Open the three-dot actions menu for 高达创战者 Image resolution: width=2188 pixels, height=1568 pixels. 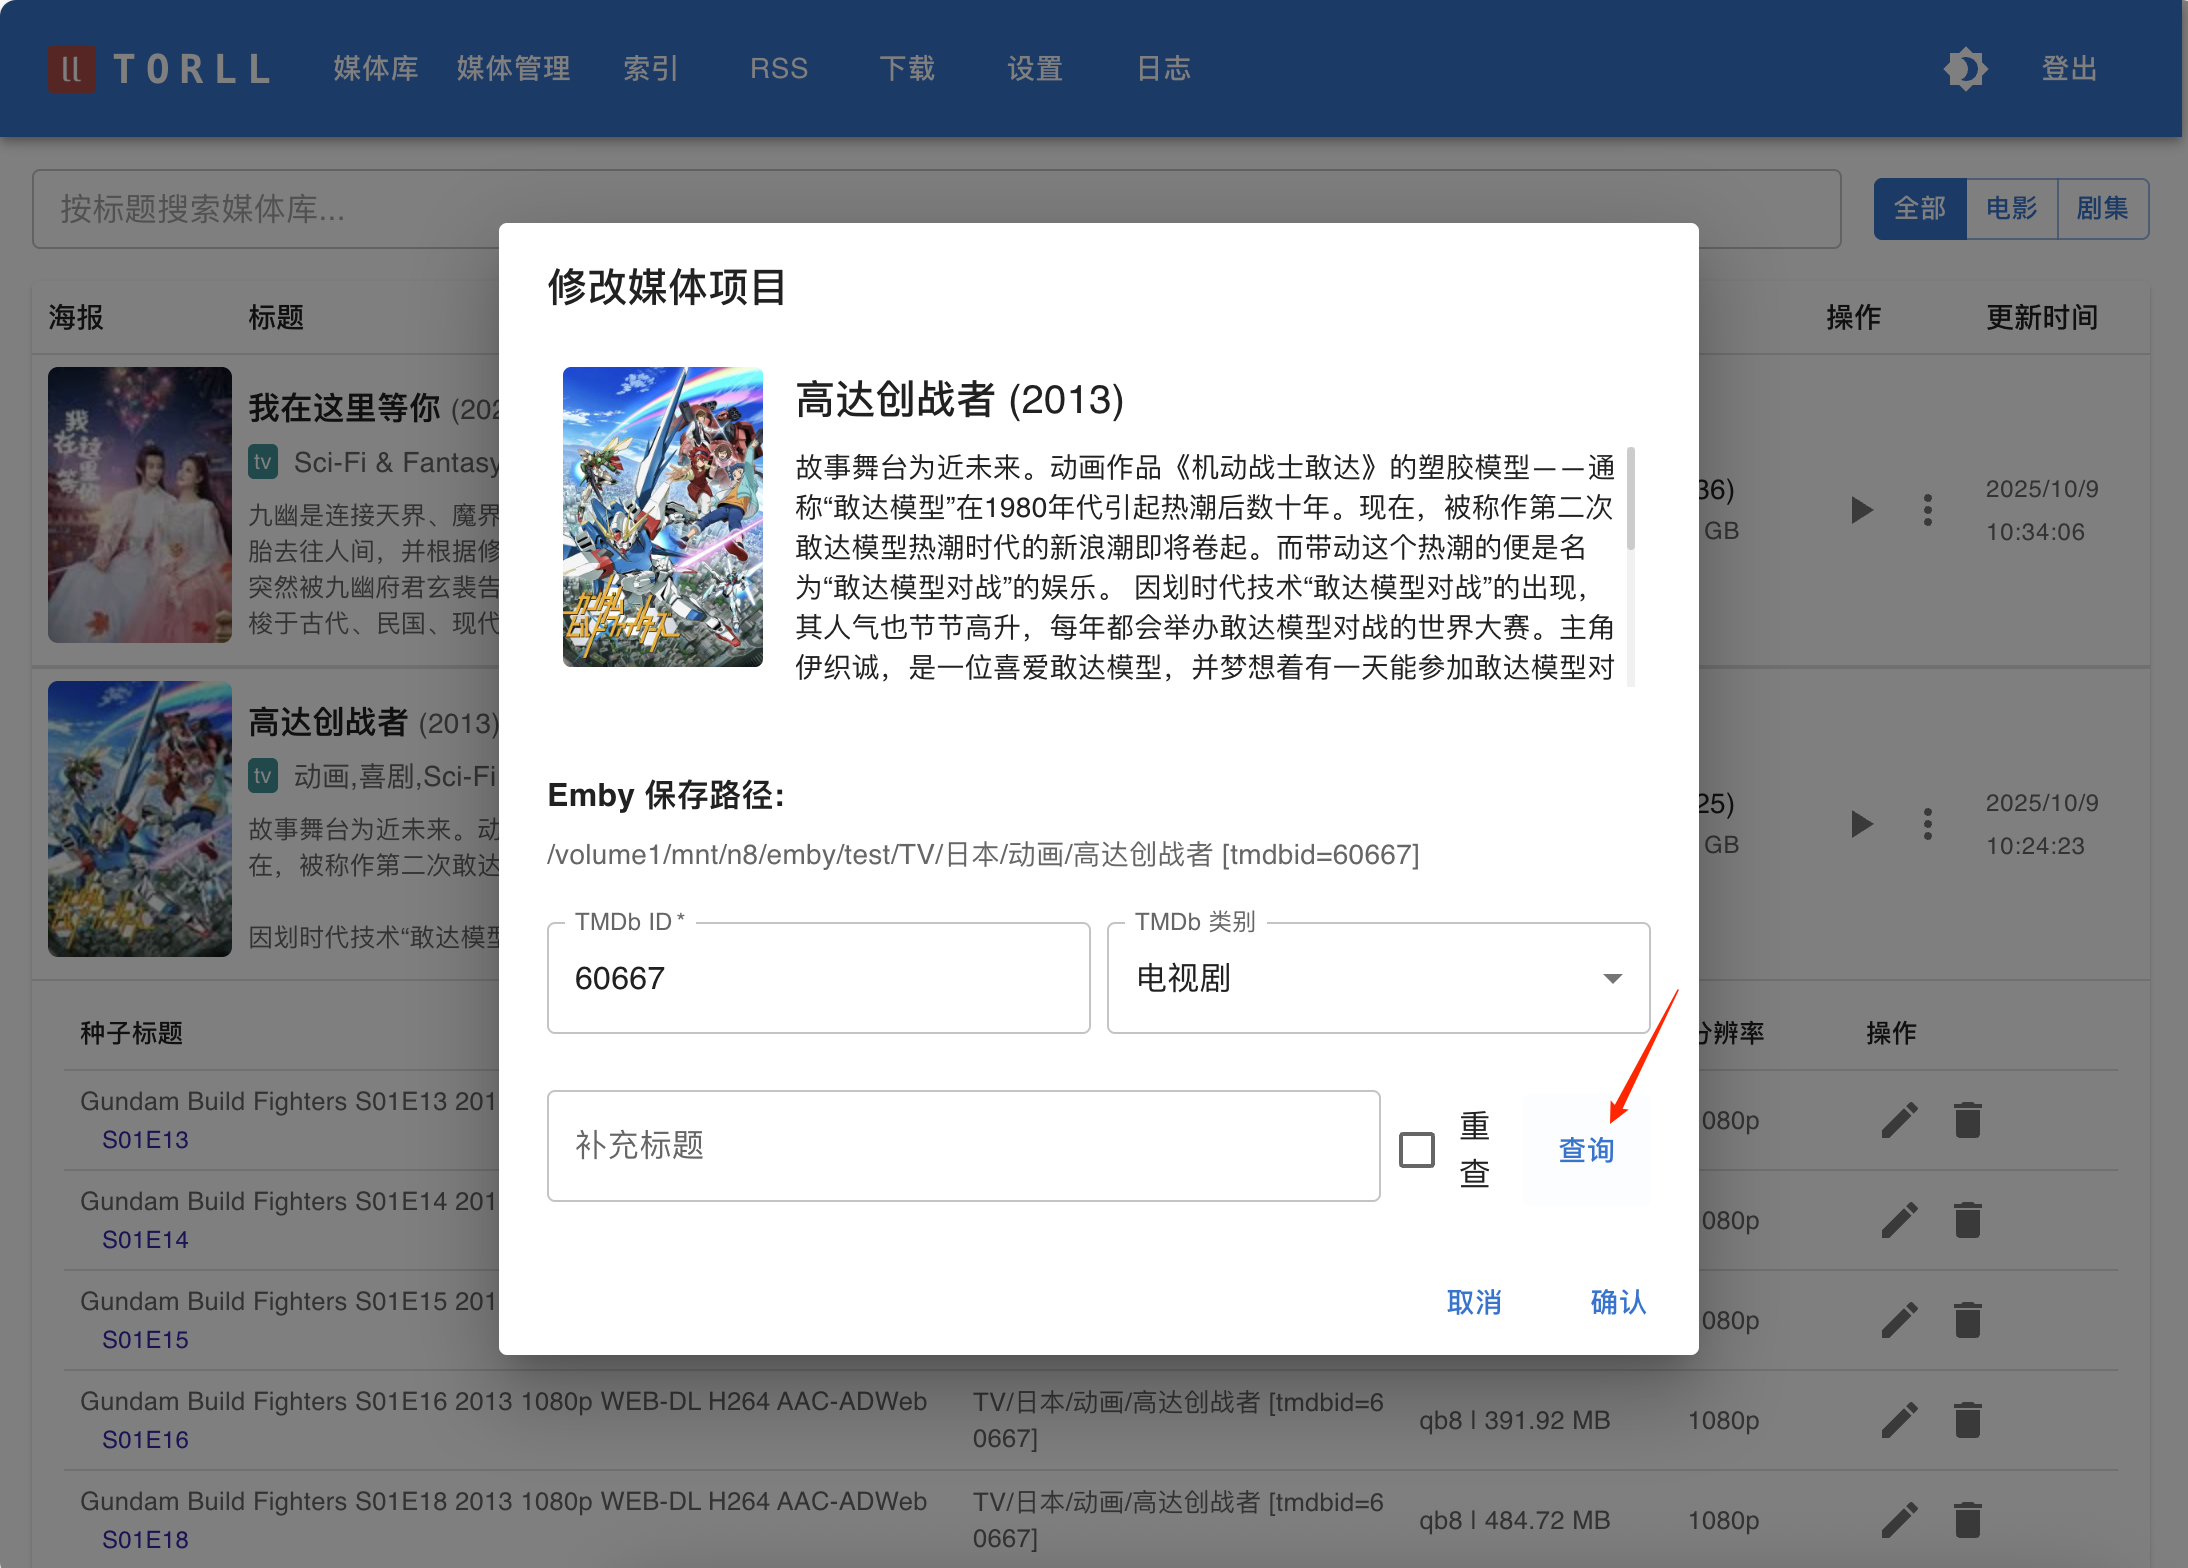(x=1929, y=823)
